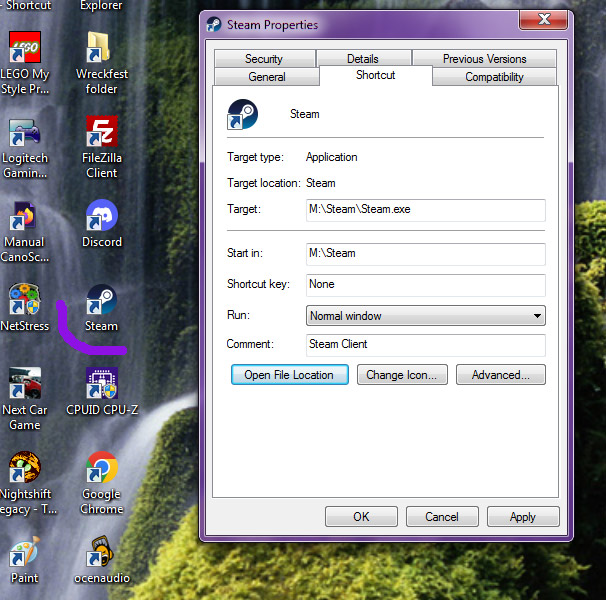This screenshot has height=600, width=606.
Task: Open the Previous Versions tab
Action: tap(485, 59)
